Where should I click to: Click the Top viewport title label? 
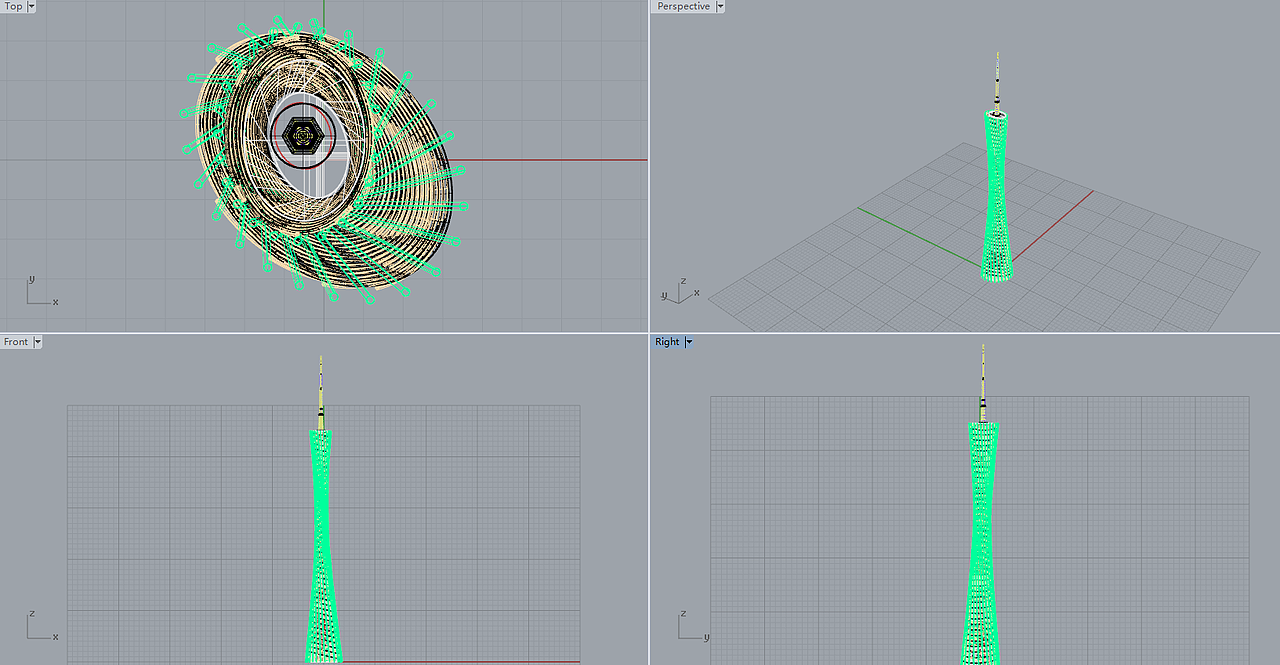[14, 6]
